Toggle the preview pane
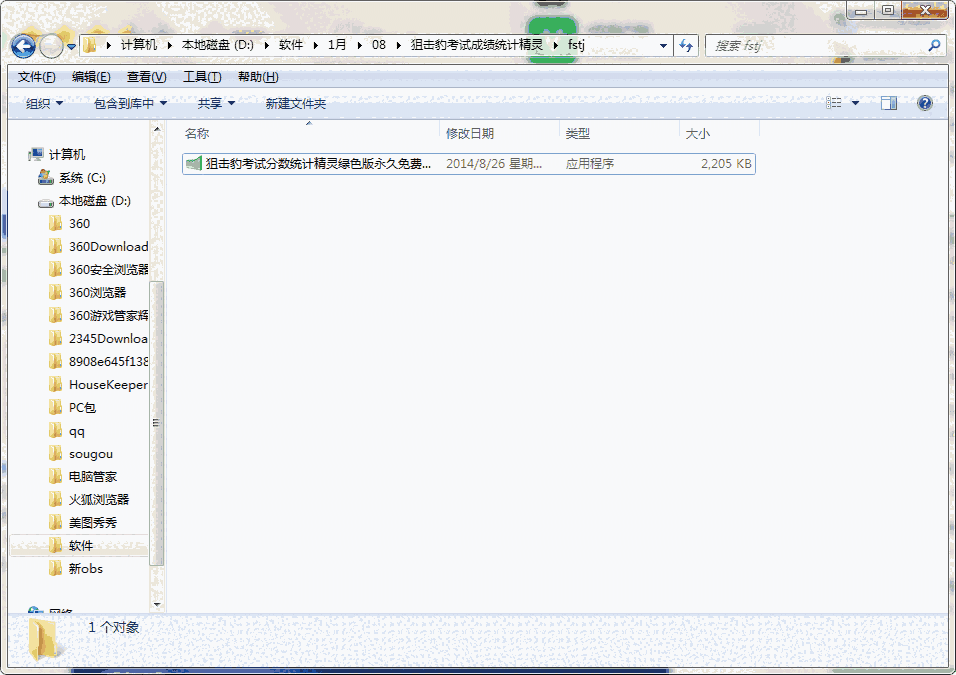 tap(889, 103)
